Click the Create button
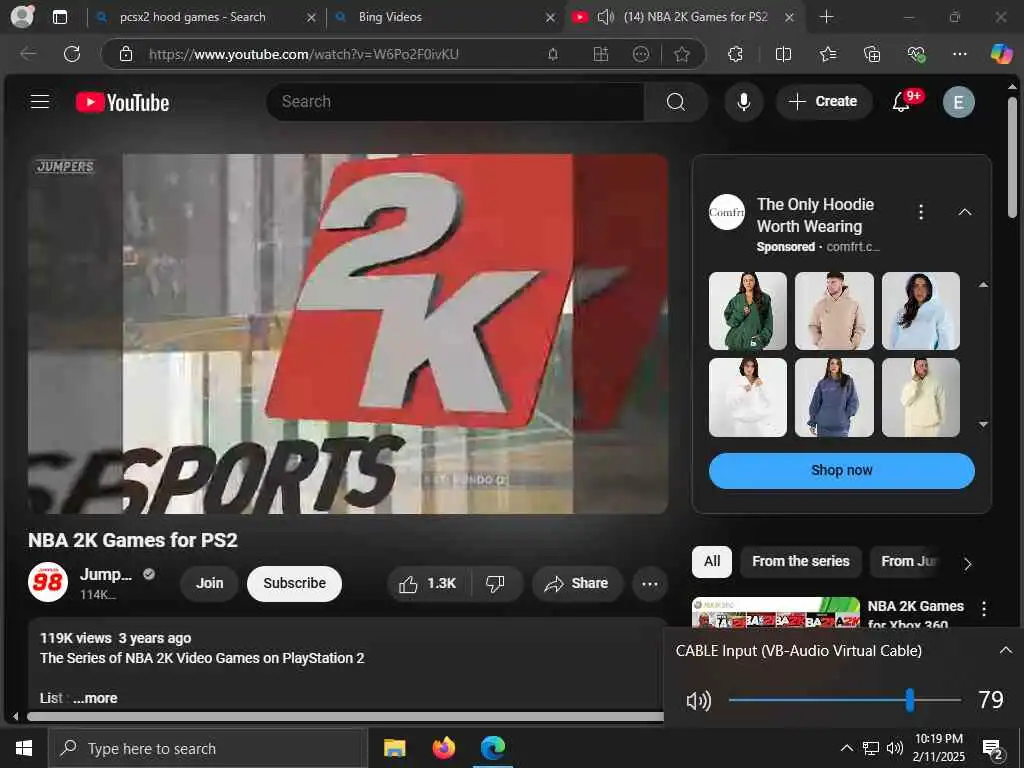This screenshot has width=1024, height=768. click(824, 102)
